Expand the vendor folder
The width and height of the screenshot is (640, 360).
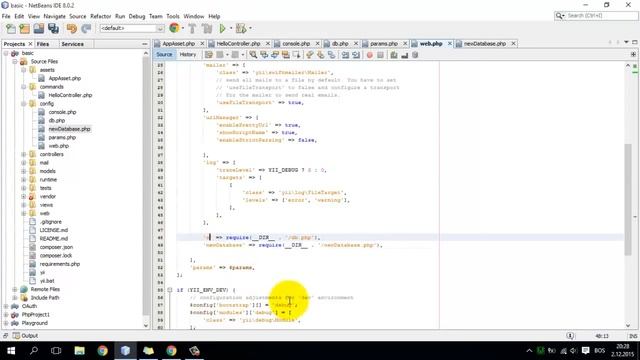click(24, 196)
